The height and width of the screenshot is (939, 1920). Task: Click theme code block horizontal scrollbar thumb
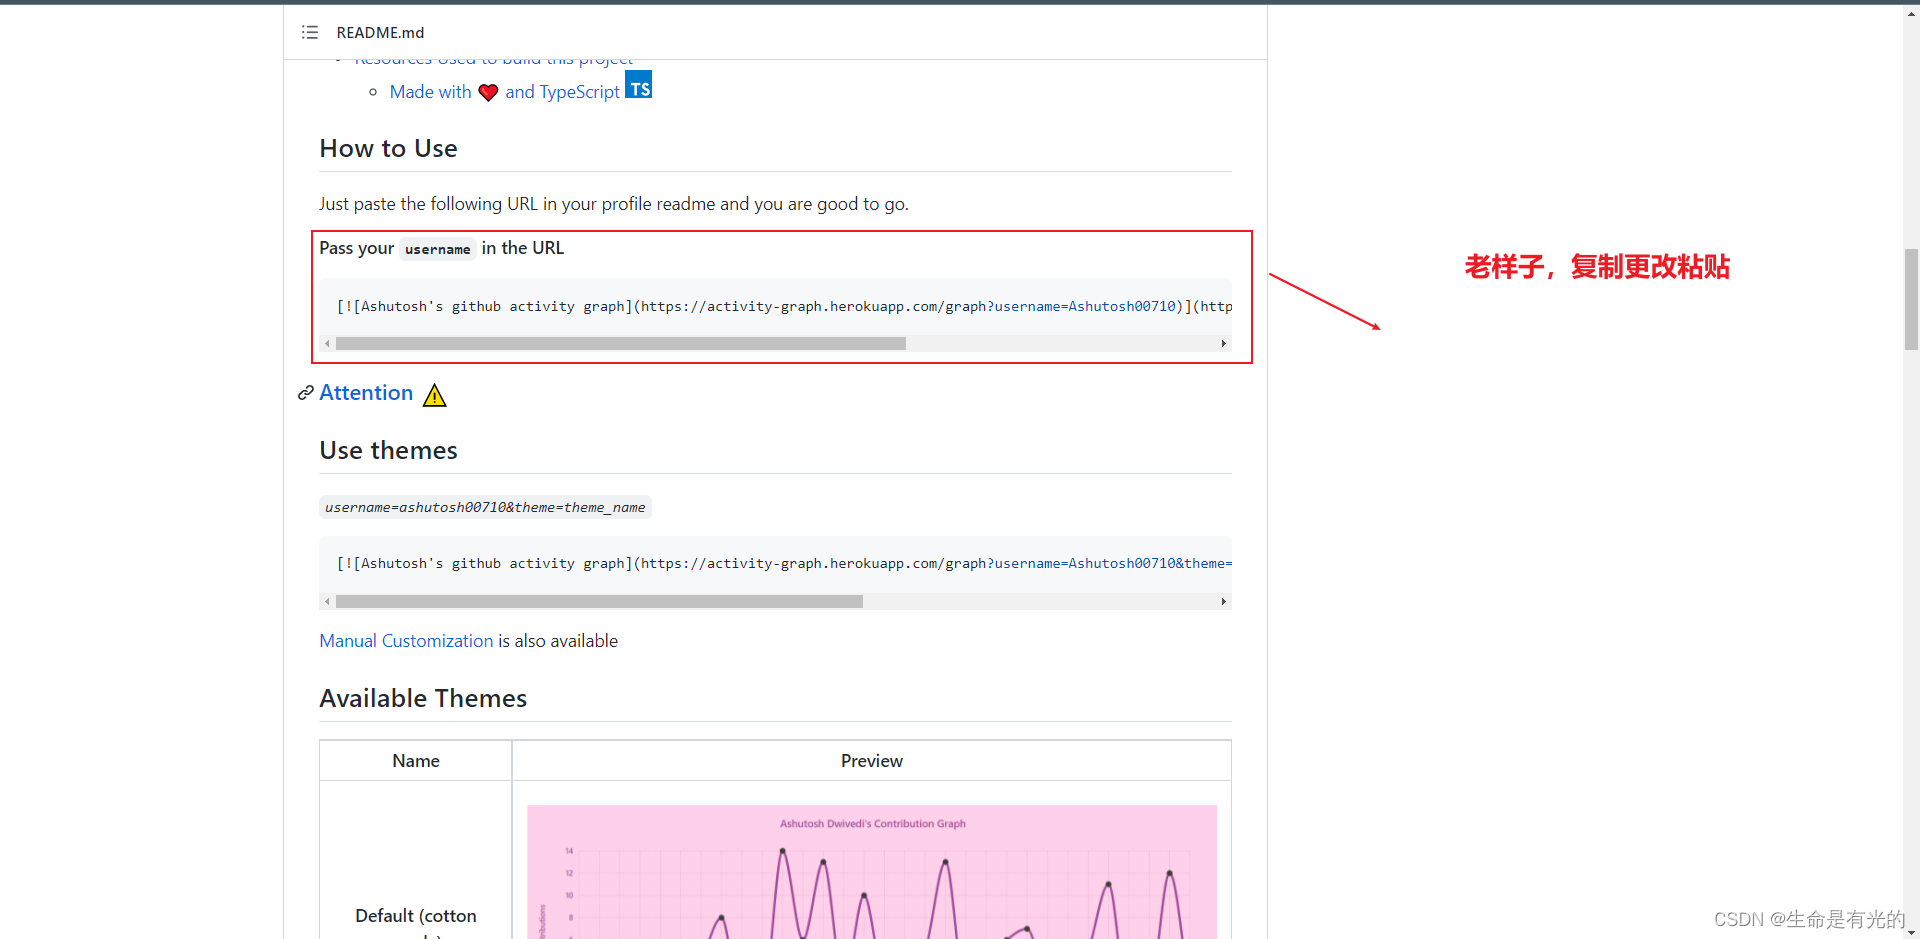pos(599,601)
